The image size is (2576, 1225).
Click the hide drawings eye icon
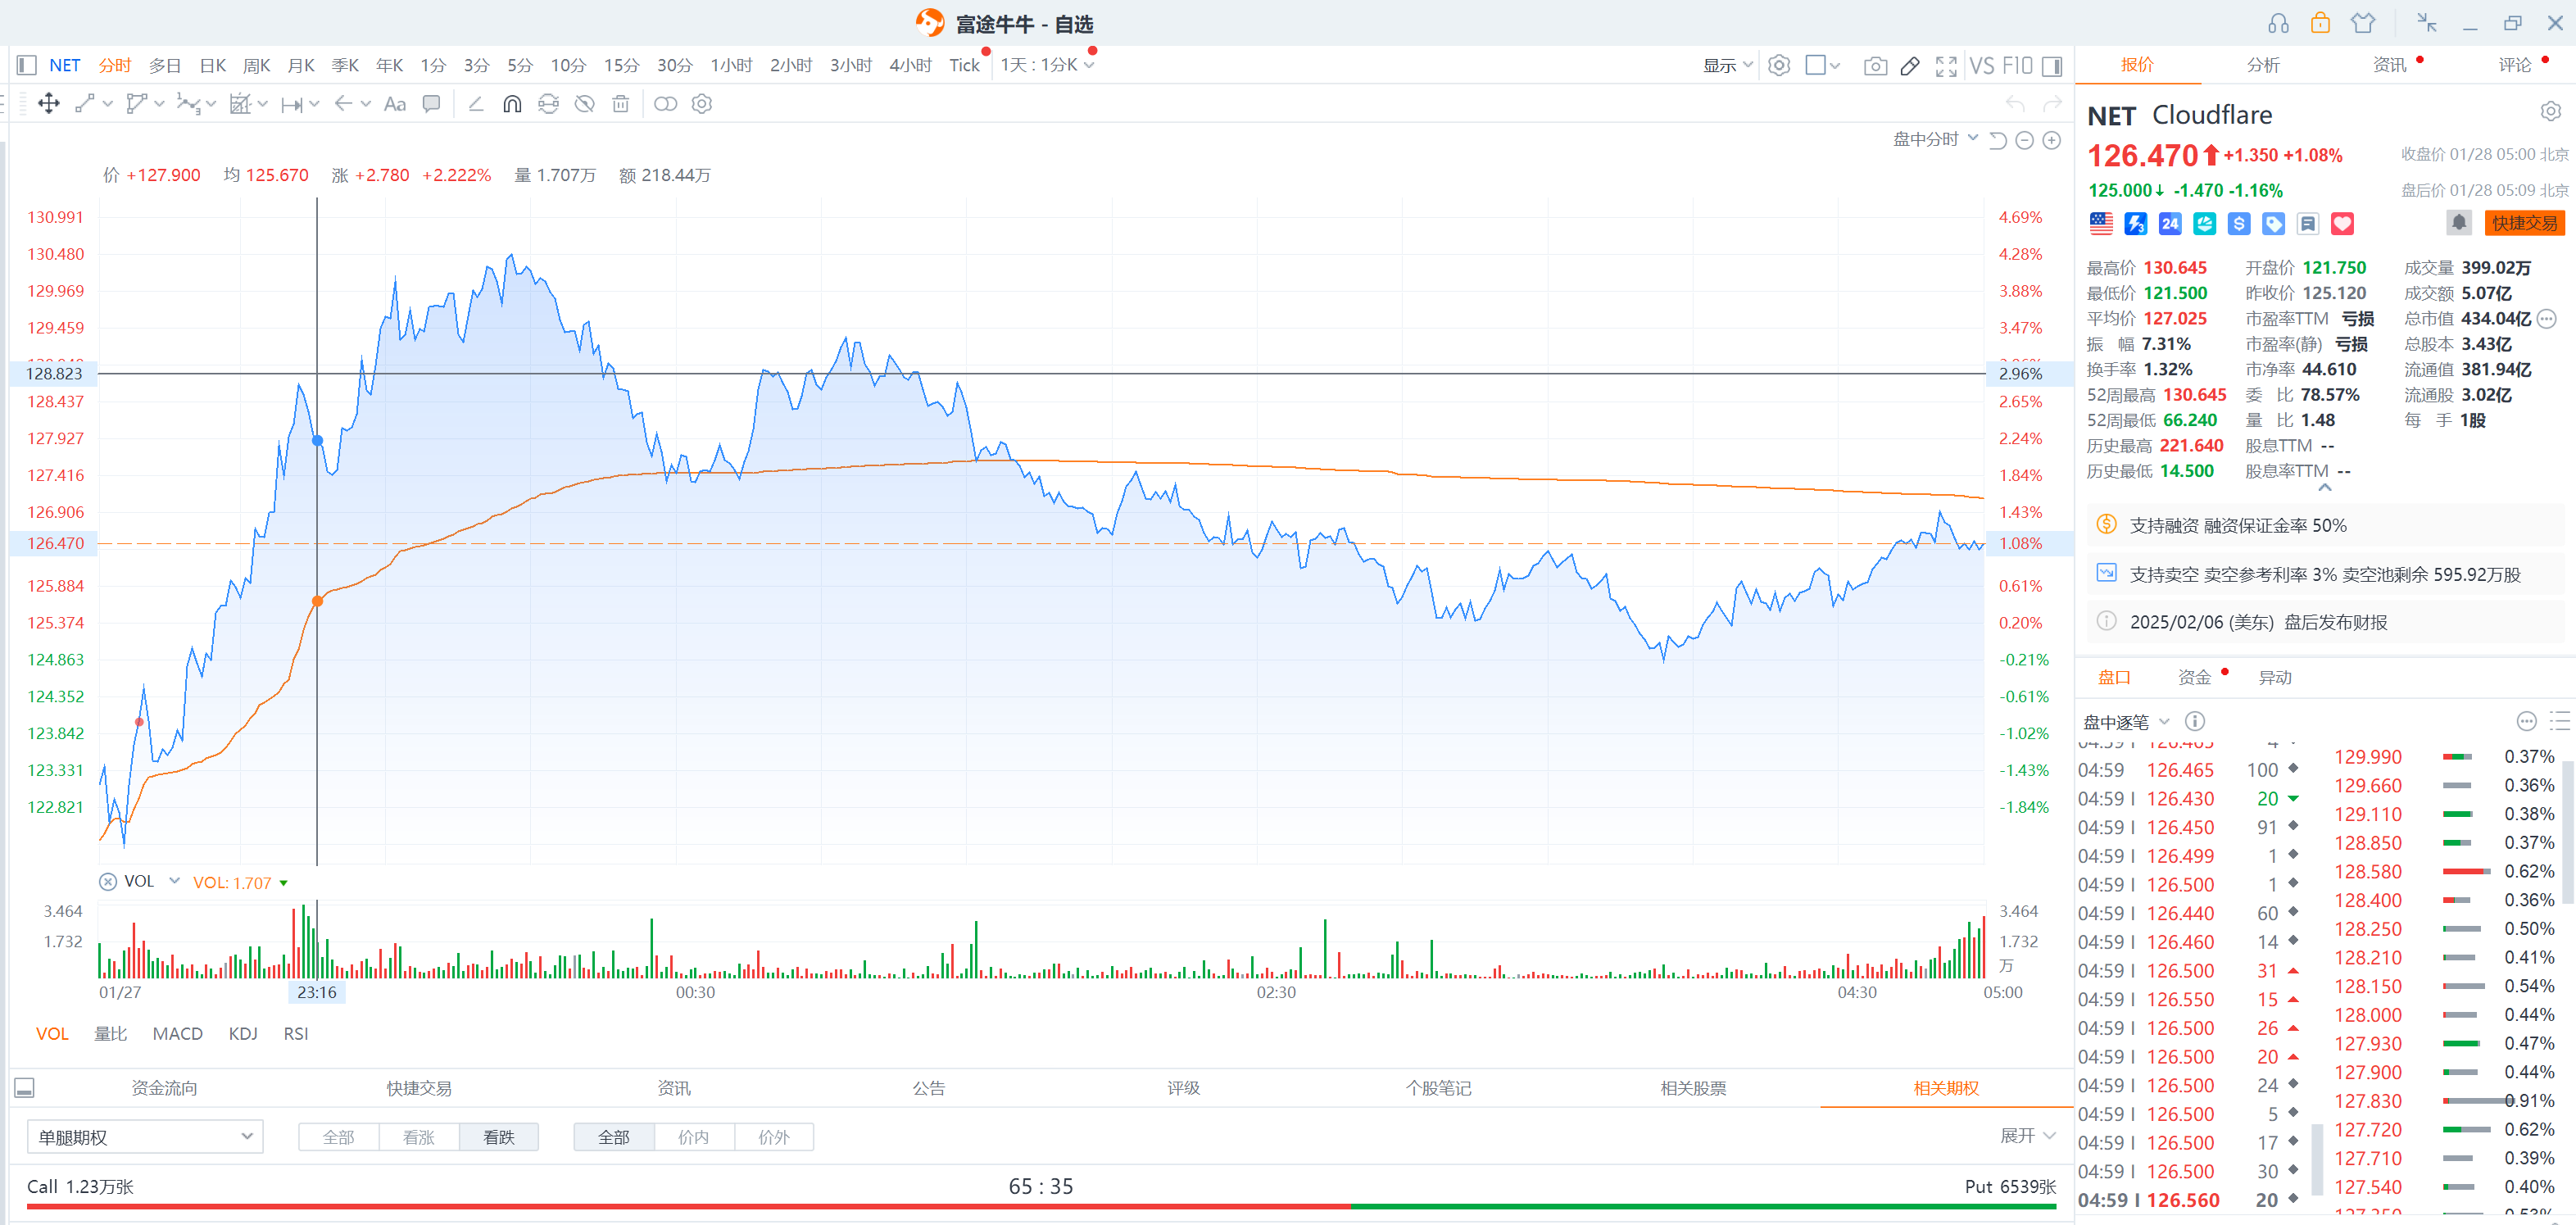(585, 104)
